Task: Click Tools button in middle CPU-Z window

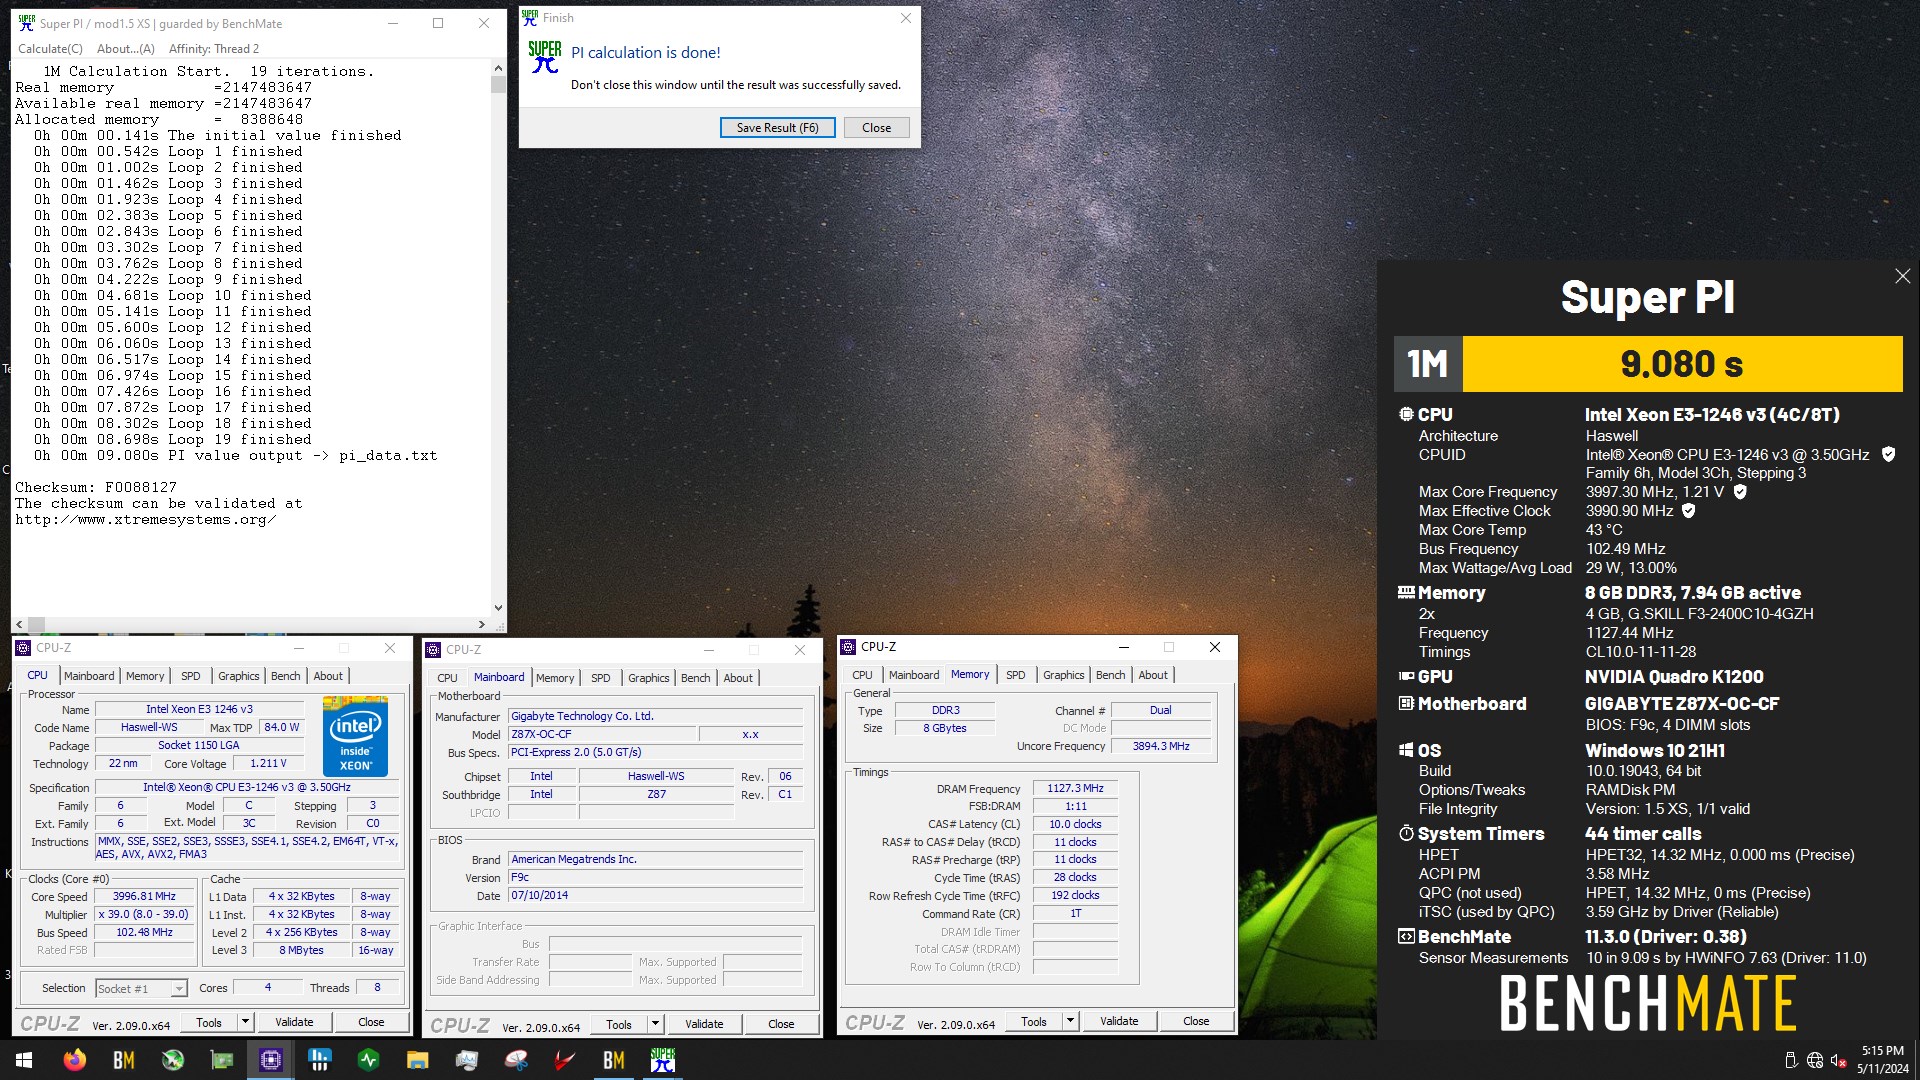Action: pos(619,1024)
